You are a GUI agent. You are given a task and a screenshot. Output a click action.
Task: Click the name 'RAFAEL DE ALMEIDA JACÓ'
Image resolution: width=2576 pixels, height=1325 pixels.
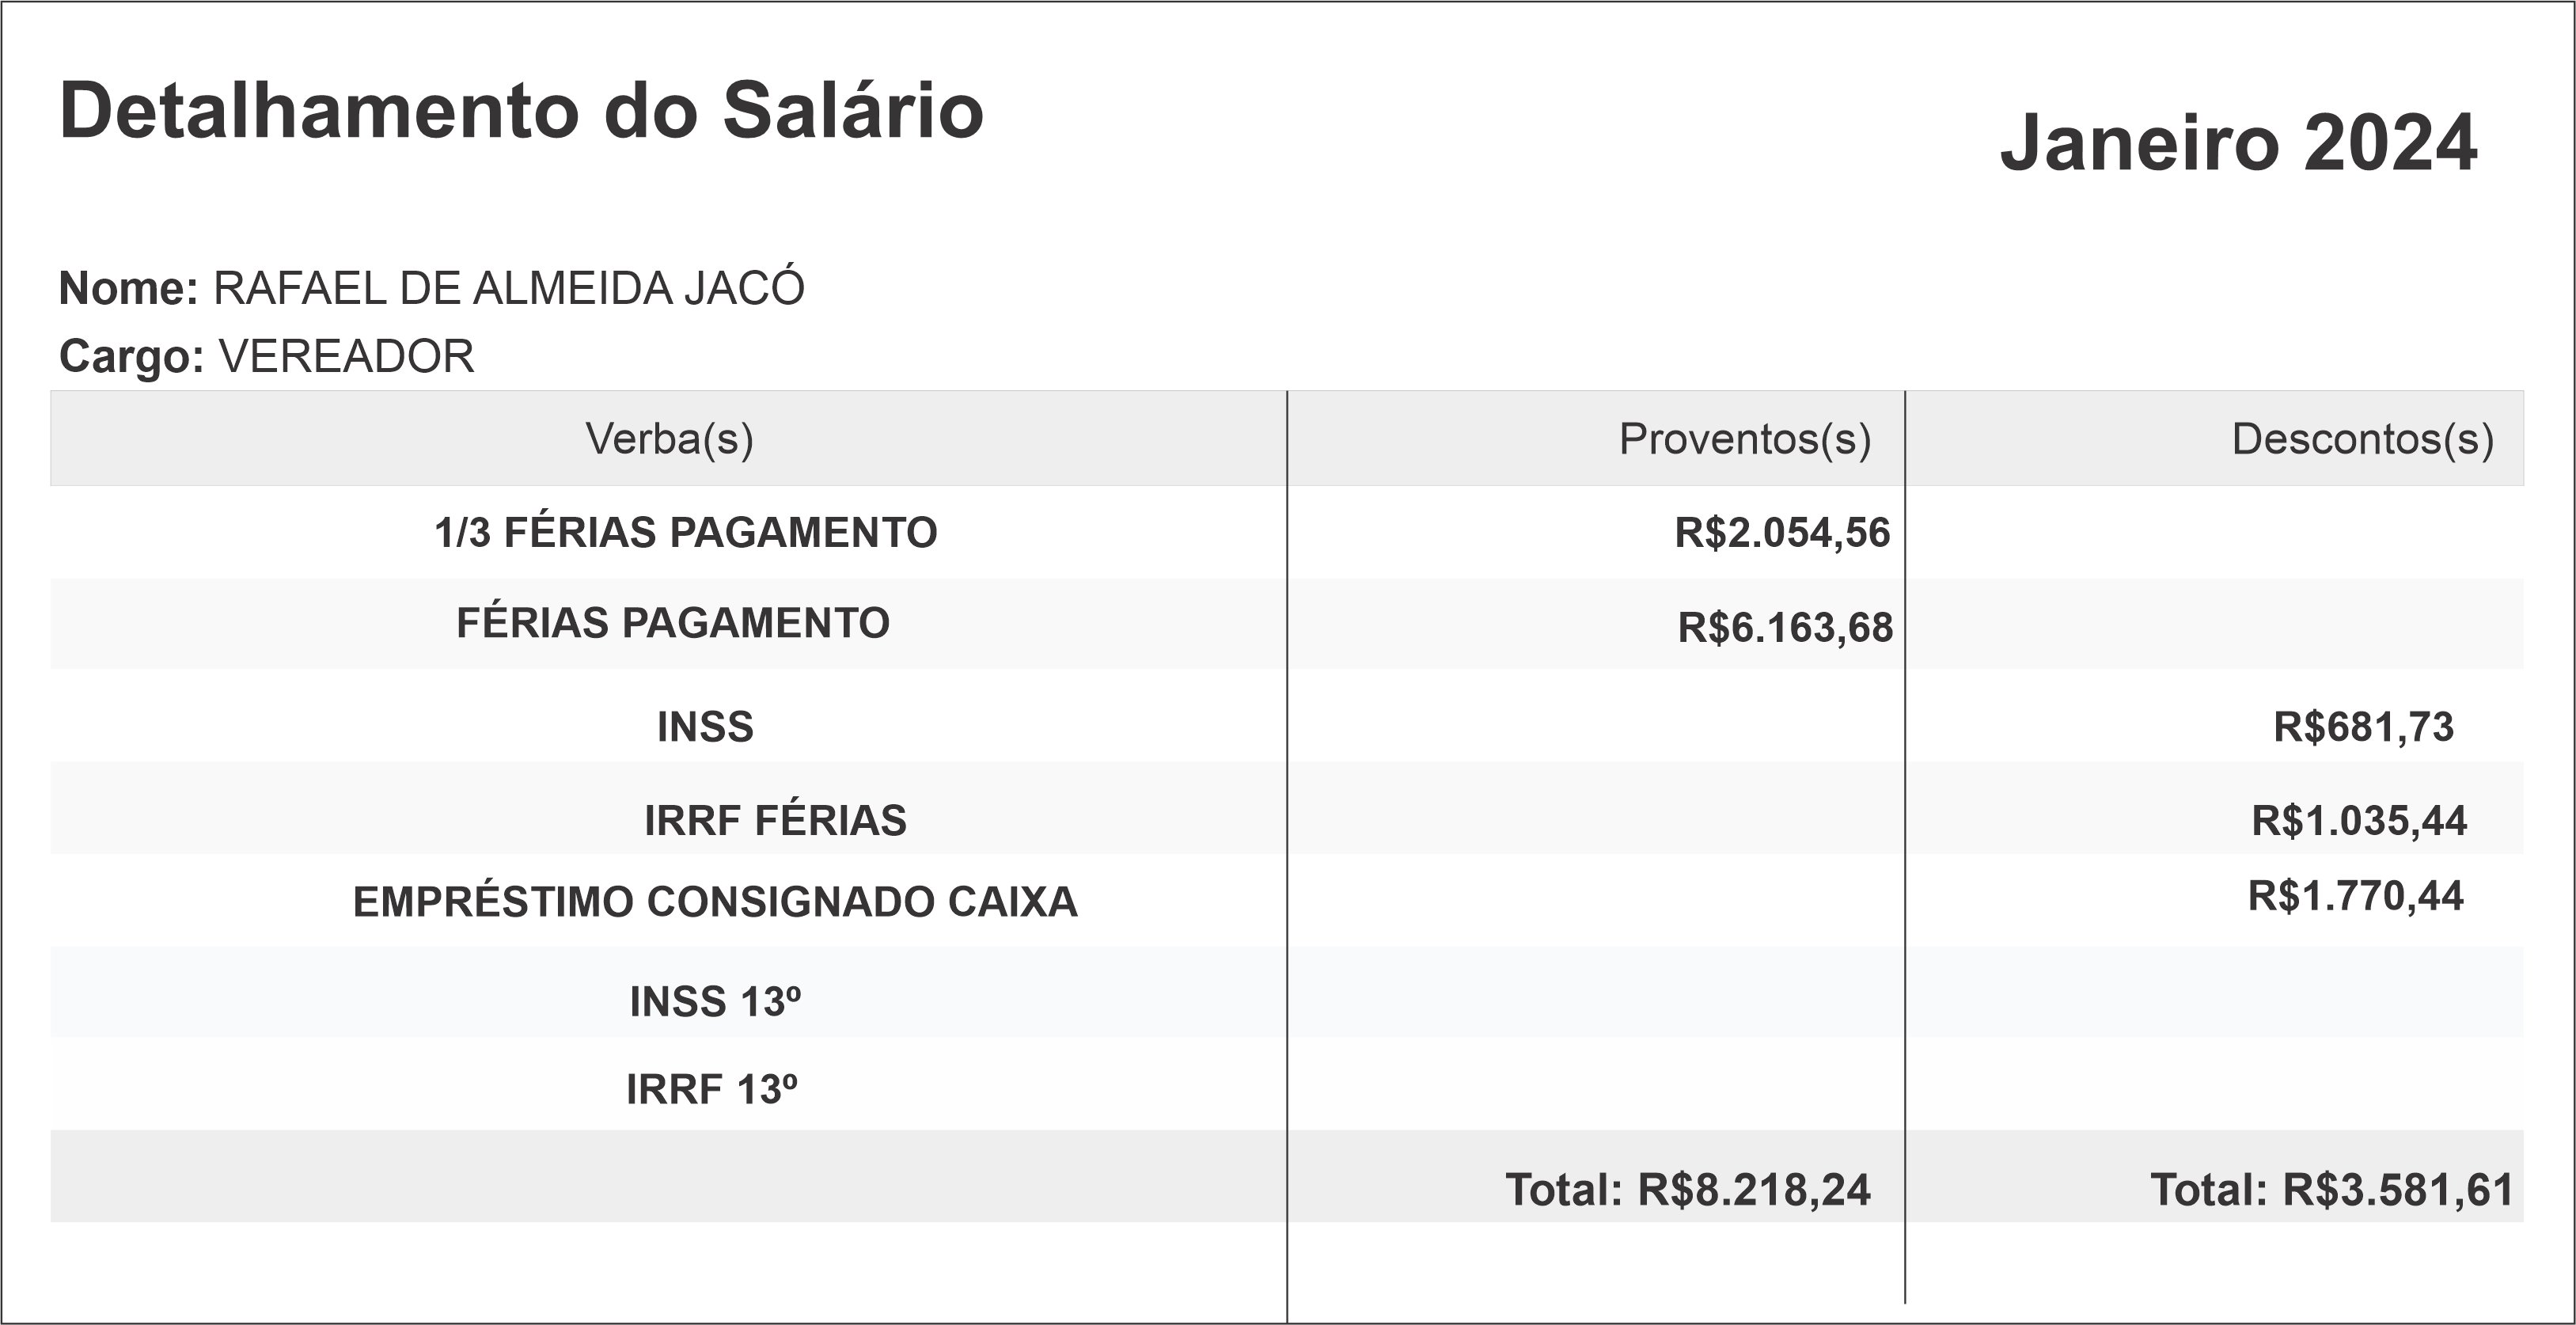(x=508, y=289)
